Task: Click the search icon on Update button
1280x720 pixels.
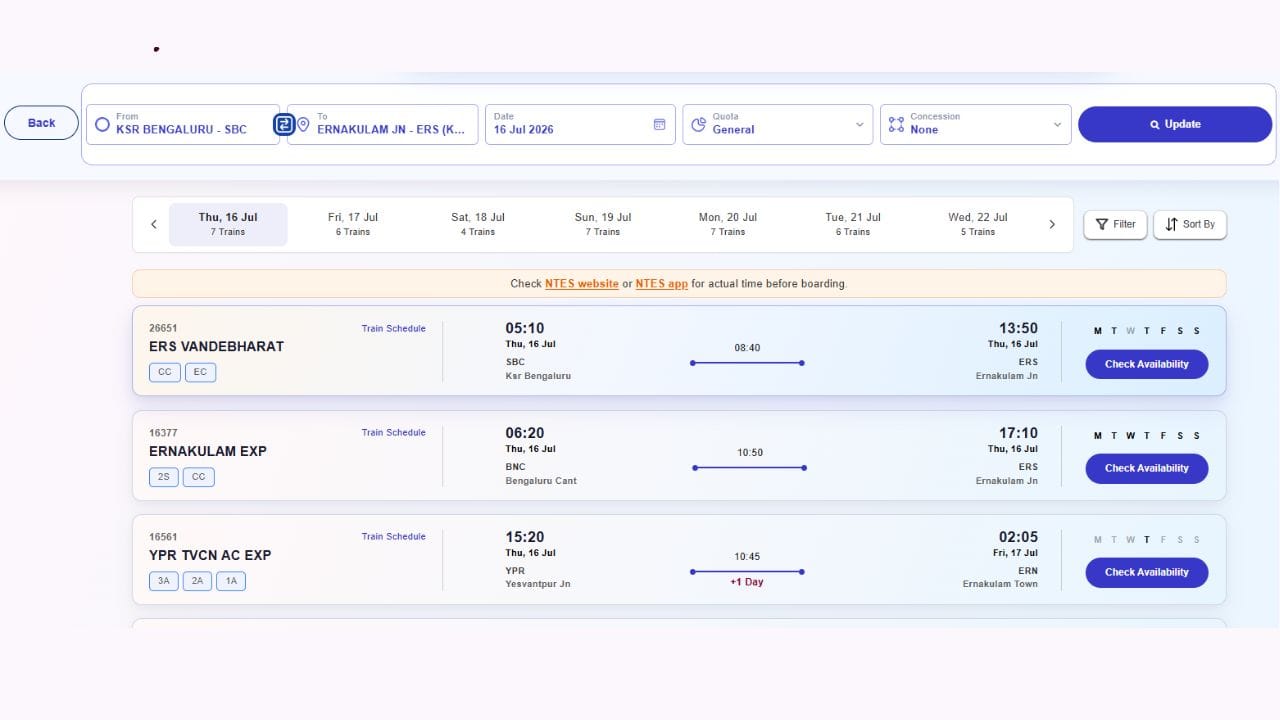Action: pos(1155,124)
